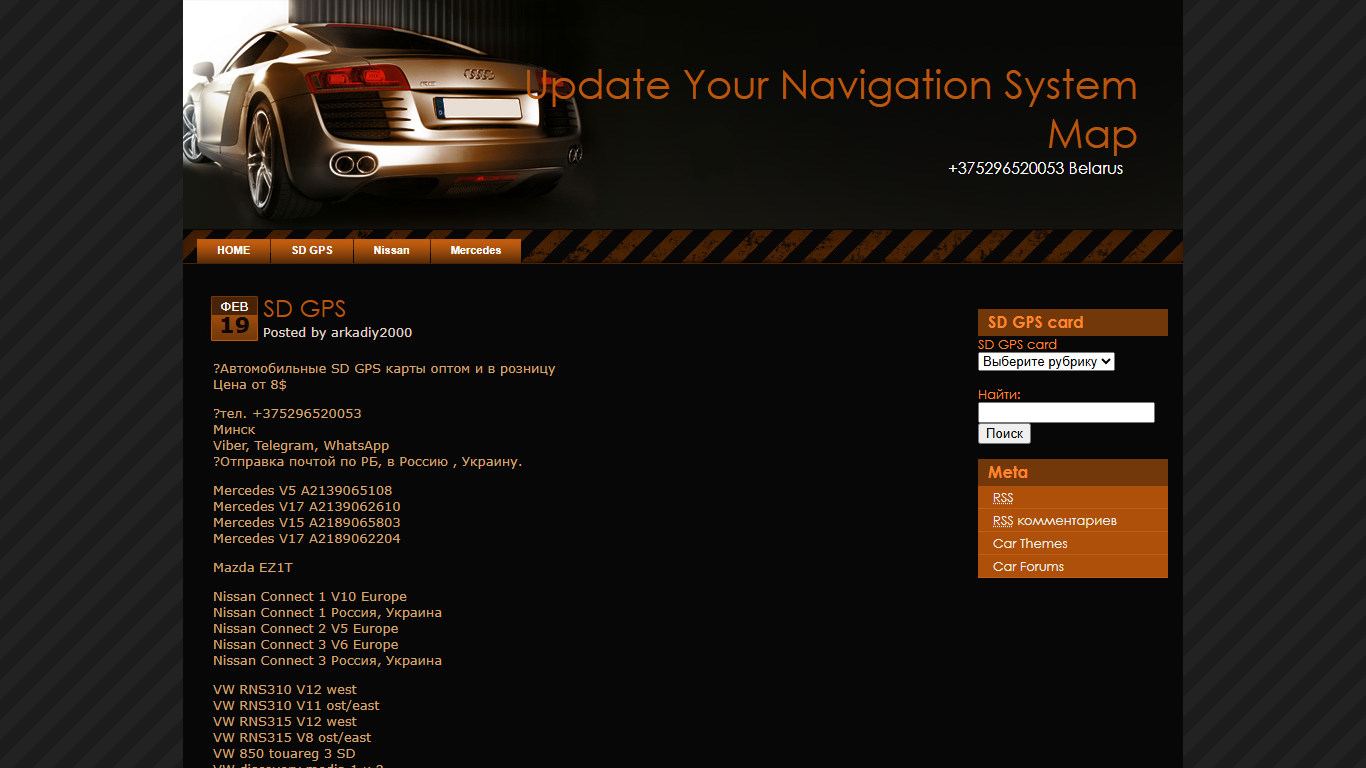Image resolution: width=1366 pixels, height=768 pixels.
Task: Select the 'Mercedes V17 A2189062204' line
Action: point(307,539)
